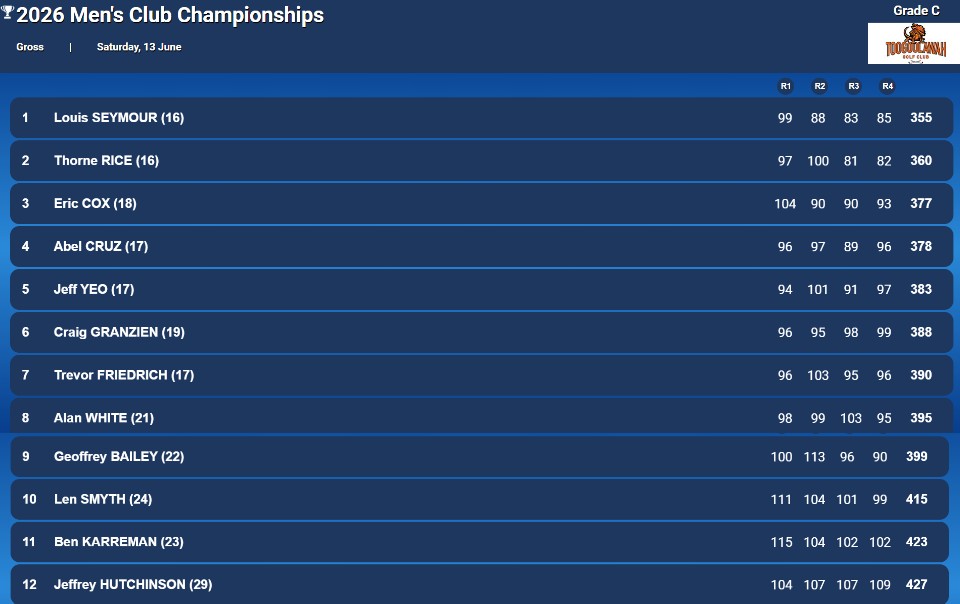Select the R1 round badge
This screenshot has width=960, height=604.
click(786, 86)
